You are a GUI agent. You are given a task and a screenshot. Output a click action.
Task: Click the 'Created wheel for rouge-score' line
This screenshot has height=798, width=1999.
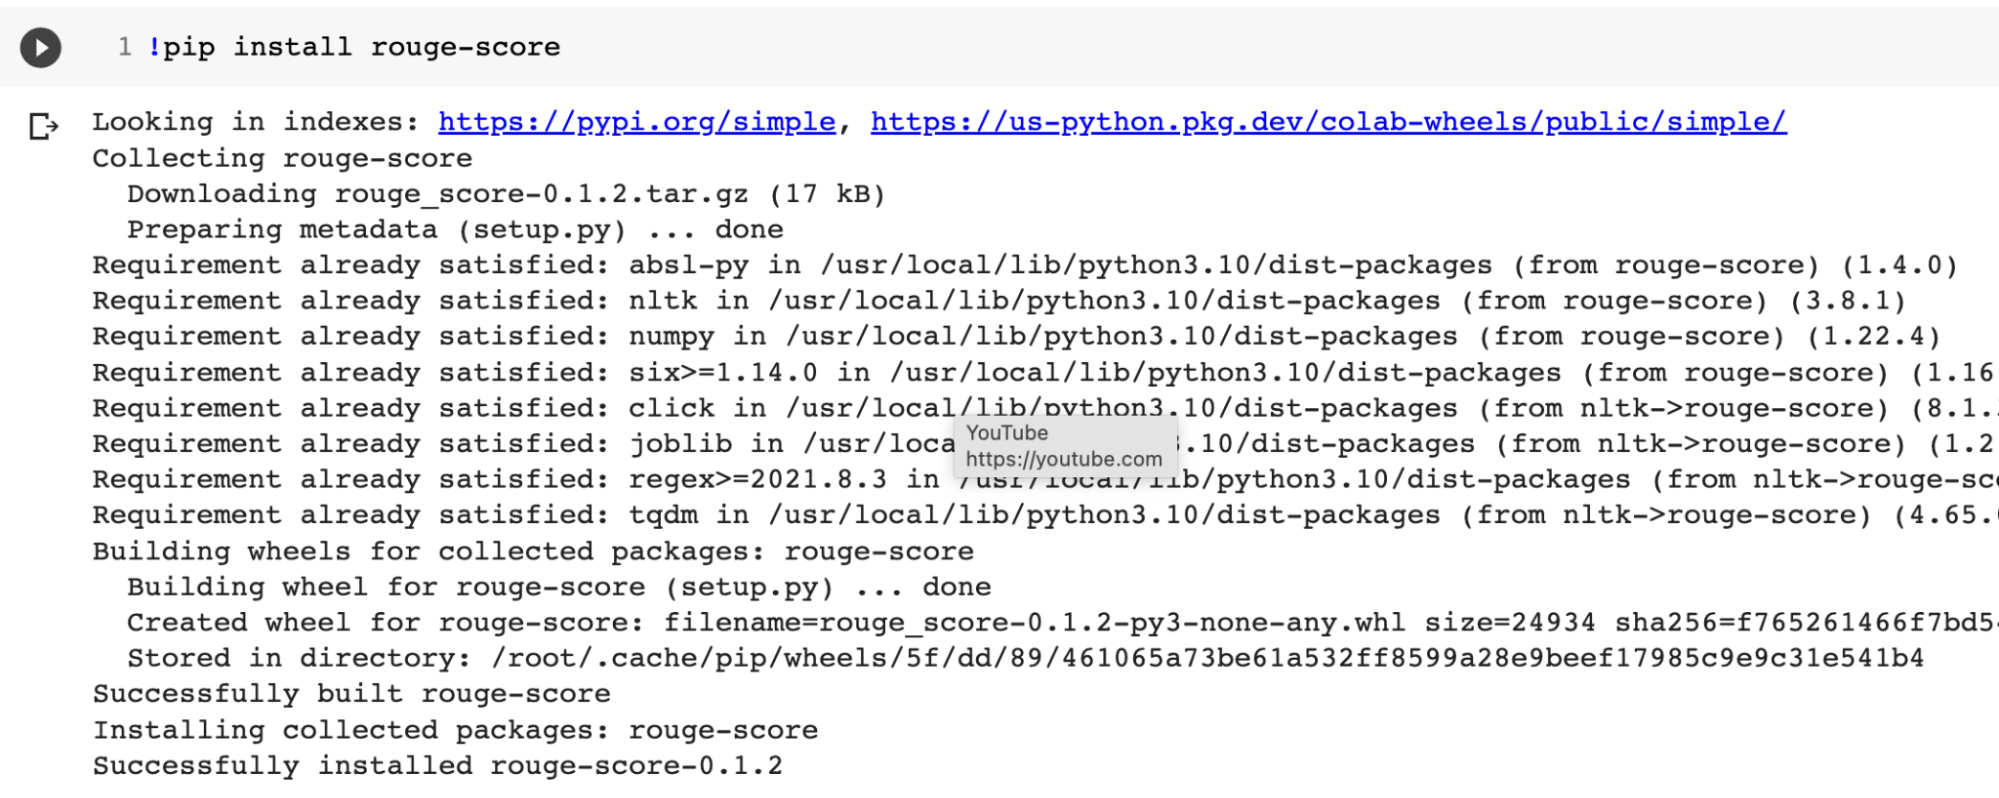1060,622
